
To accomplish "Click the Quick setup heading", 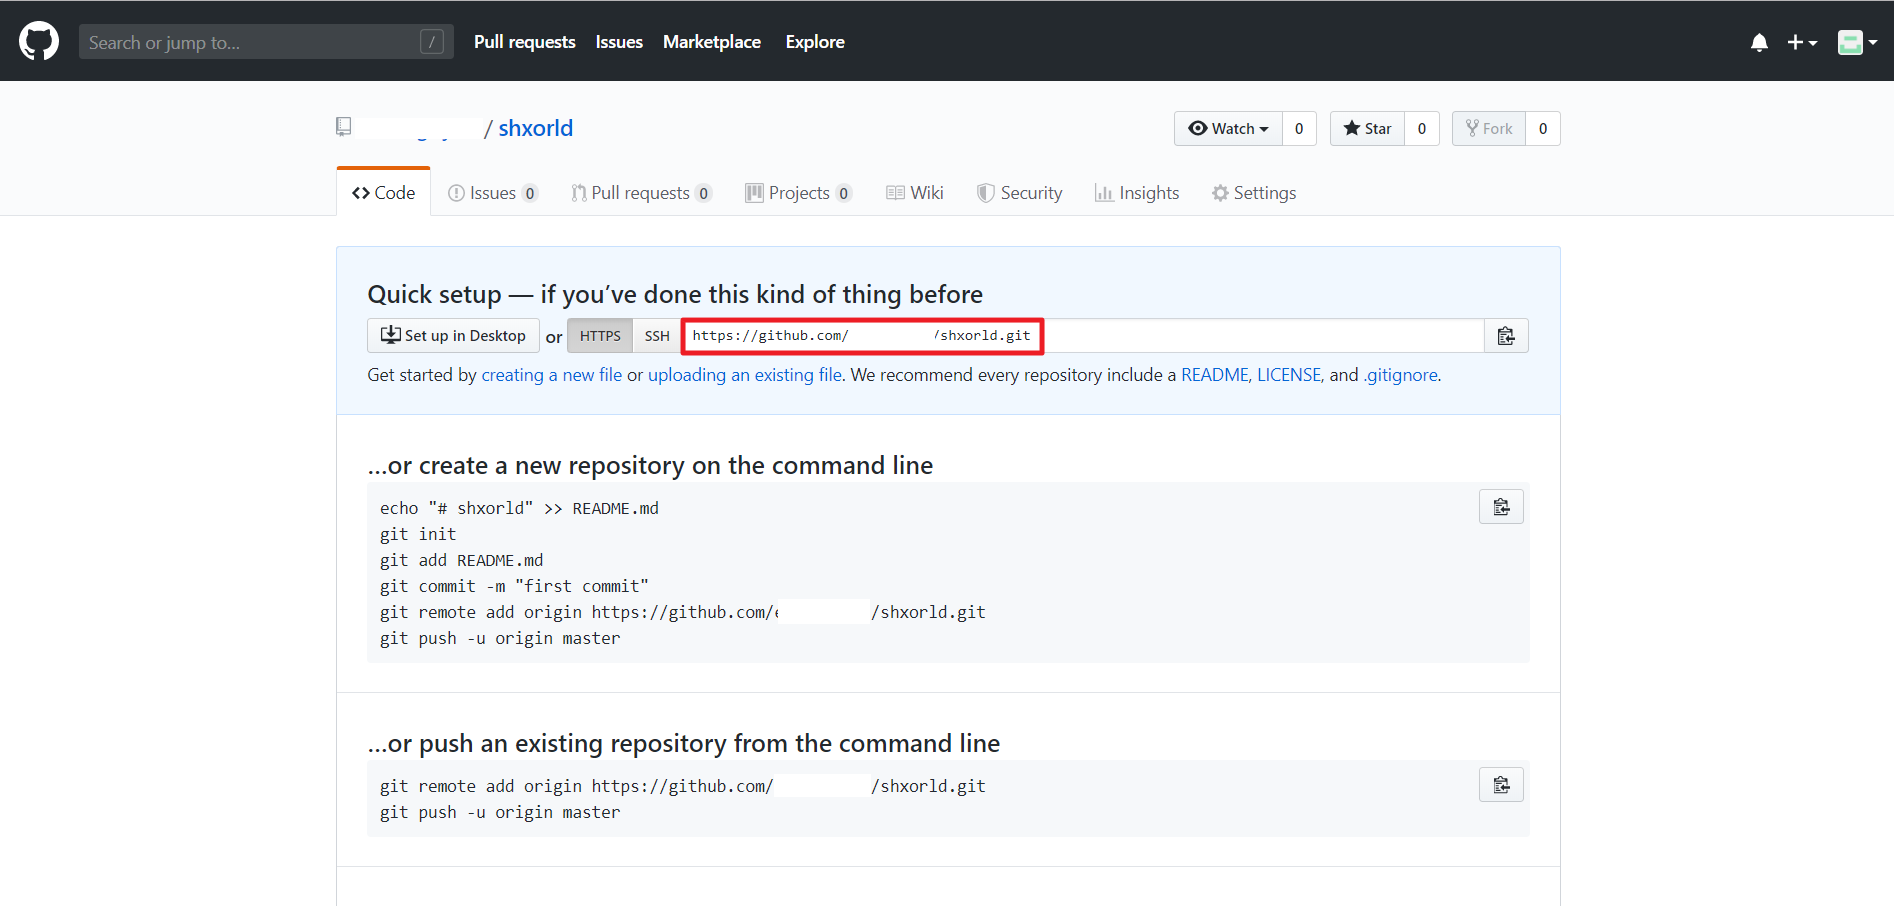I will click(x=675, y=294).
